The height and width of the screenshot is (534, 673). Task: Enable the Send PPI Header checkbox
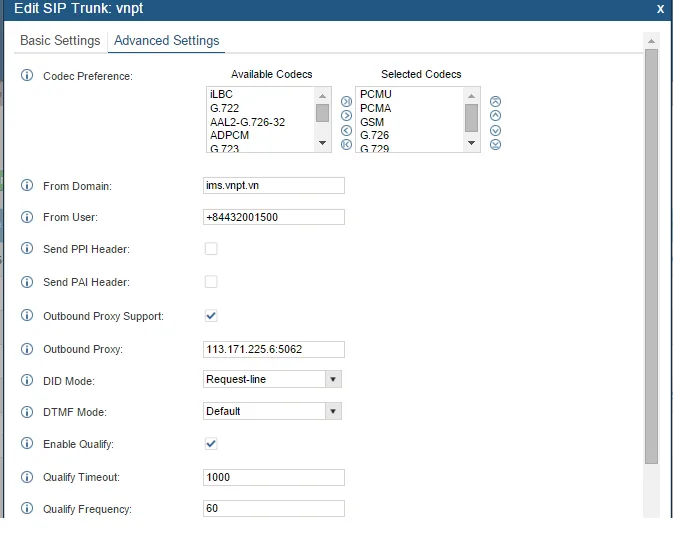(x=211, y=248)
